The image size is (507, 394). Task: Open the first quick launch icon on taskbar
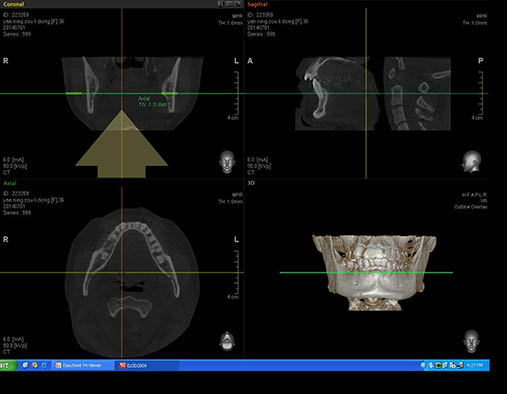tap(25, 365)
